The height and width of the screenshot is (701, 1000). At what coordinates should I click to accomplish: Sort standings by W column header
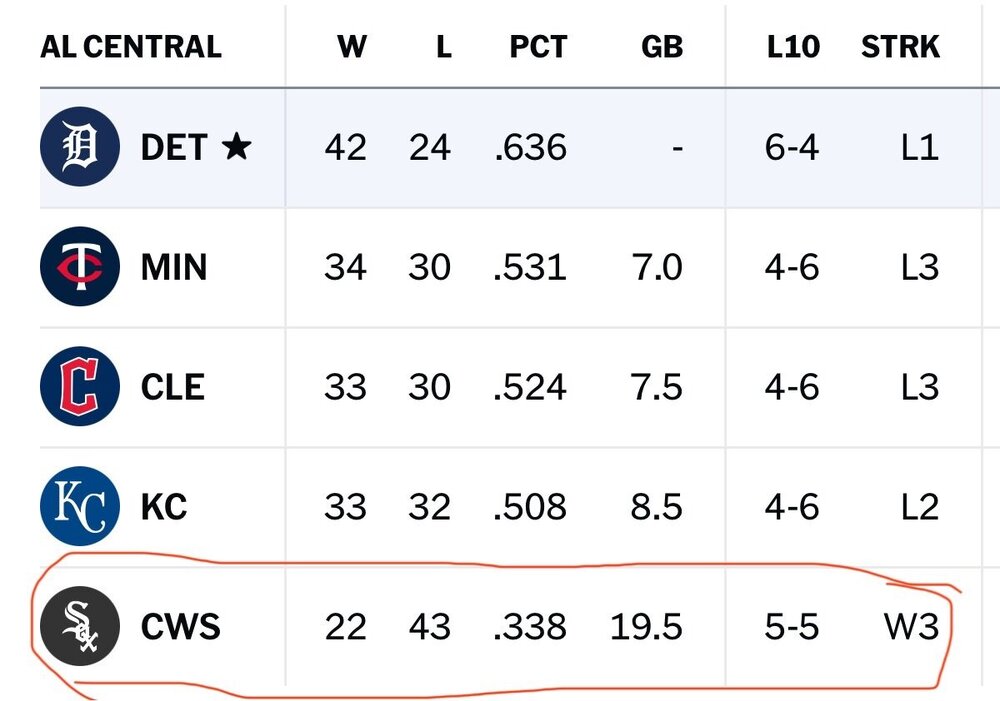pos(351,47)
